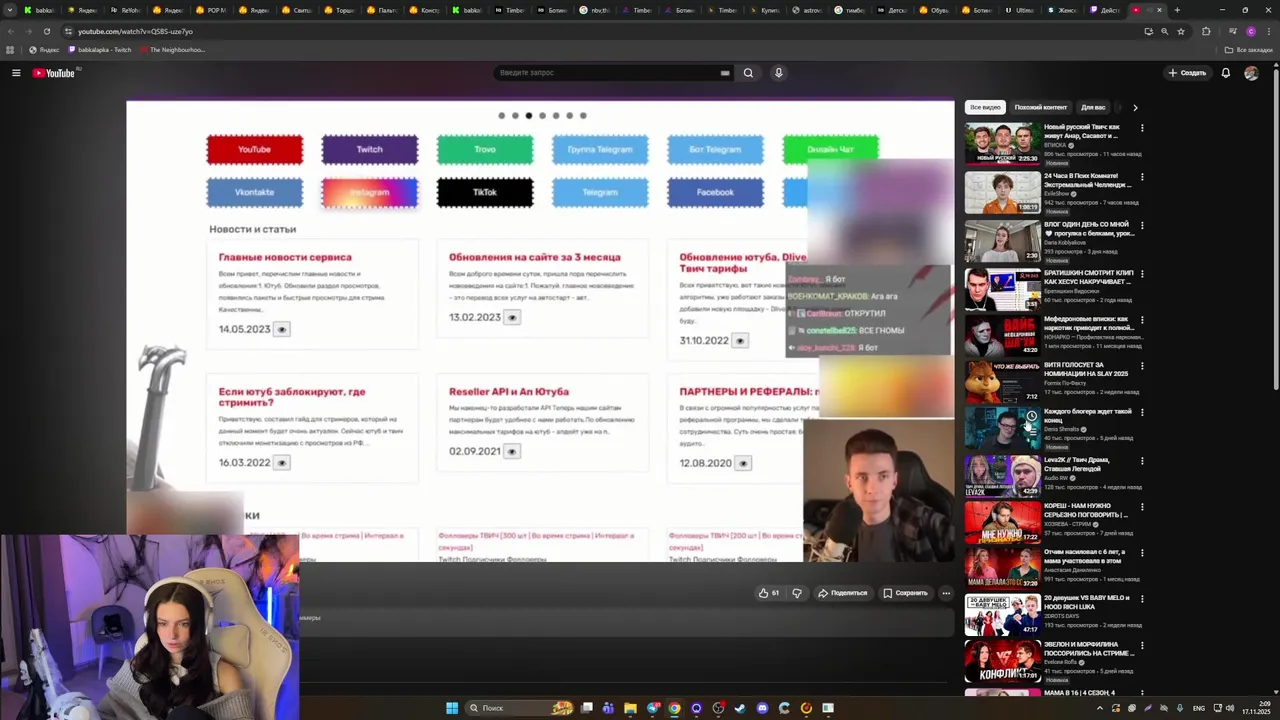This screenshot has height=720, width=1280.
Task: Open the on-screen keyboard in the search box
Action: tap(725, 73)
